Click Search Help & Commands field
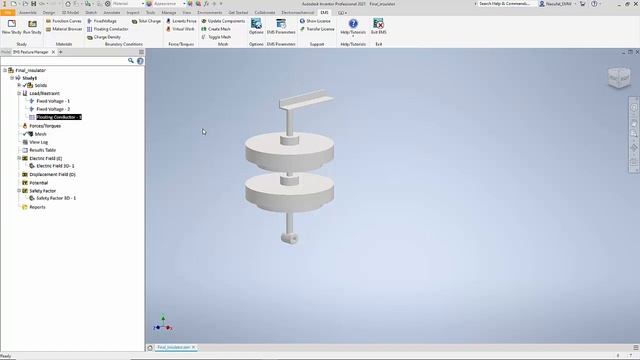The width and height of the screenshot is (640, 360). point(506,4)
